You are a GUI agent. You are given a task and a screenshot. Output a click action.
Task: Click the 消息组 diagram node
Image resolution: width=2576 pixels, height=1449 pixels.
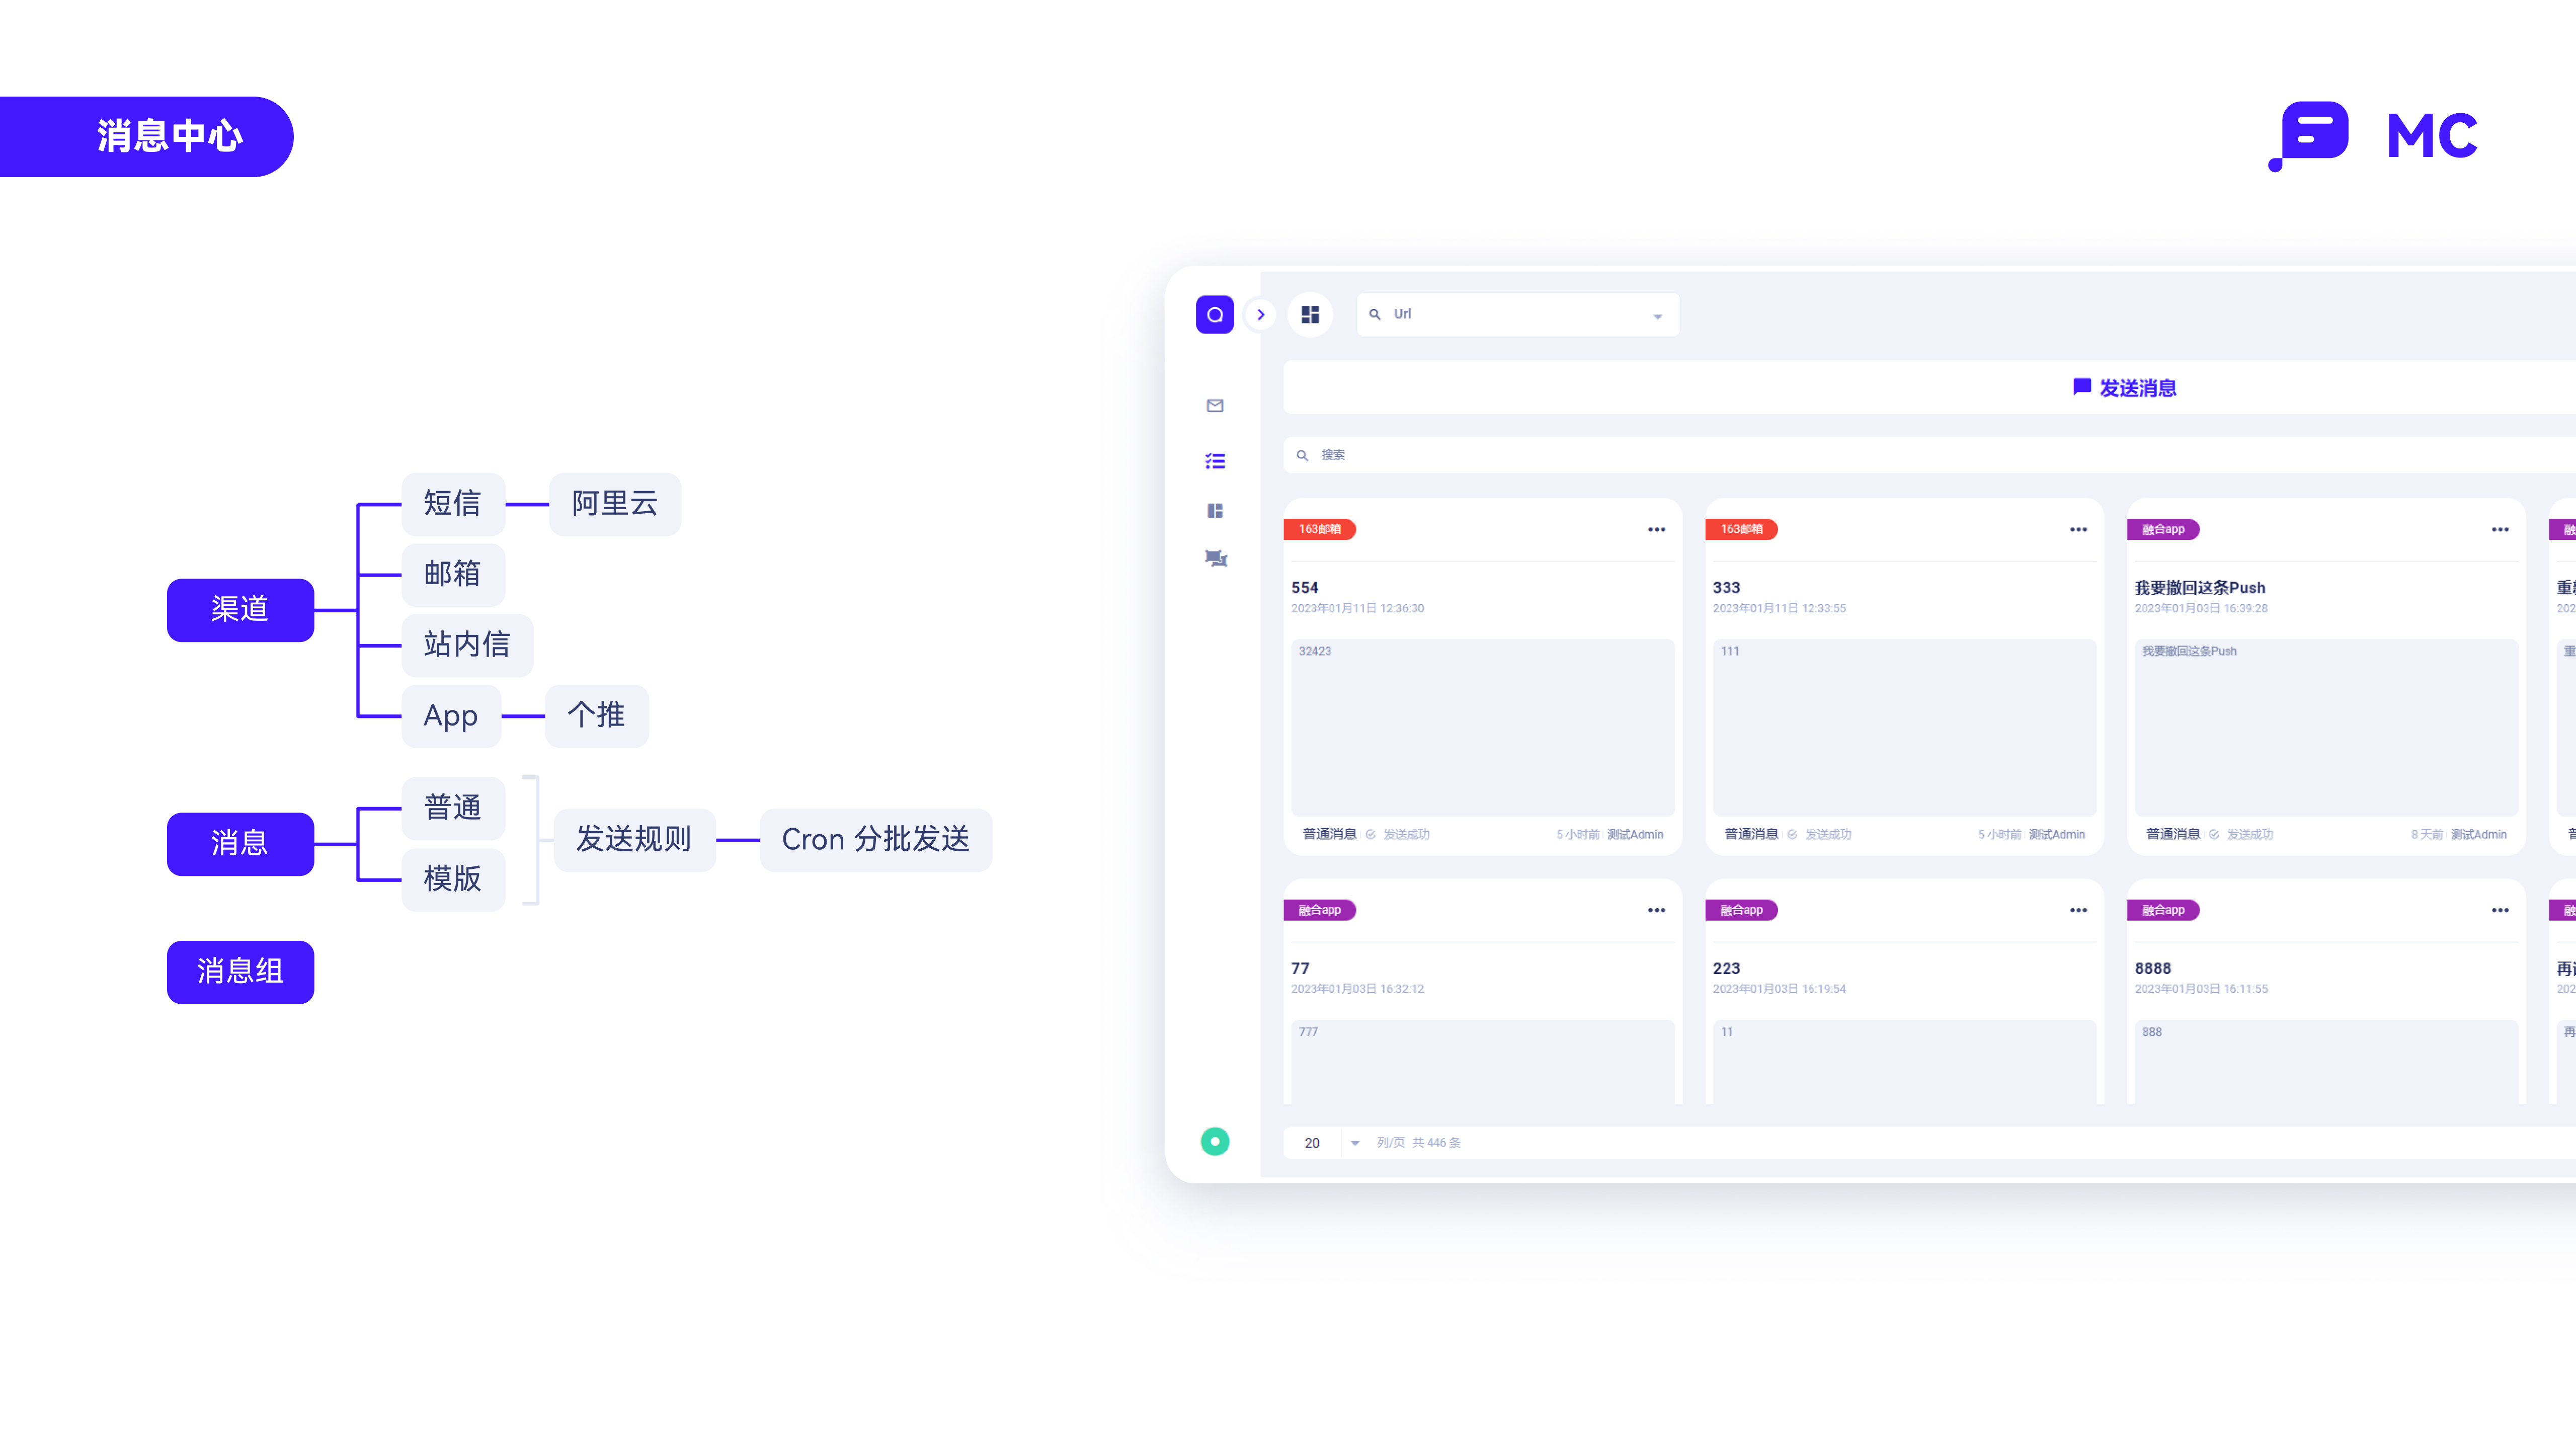tap(240, 971)
